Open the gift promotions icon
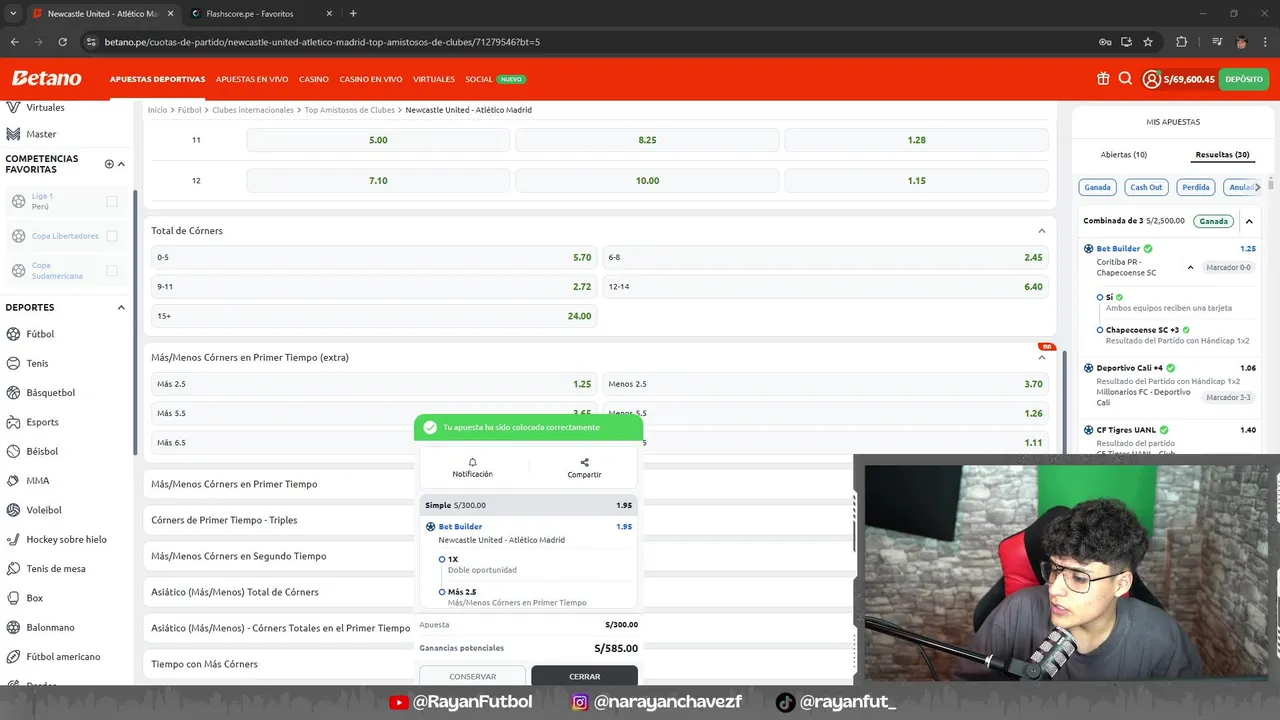 1103,79
